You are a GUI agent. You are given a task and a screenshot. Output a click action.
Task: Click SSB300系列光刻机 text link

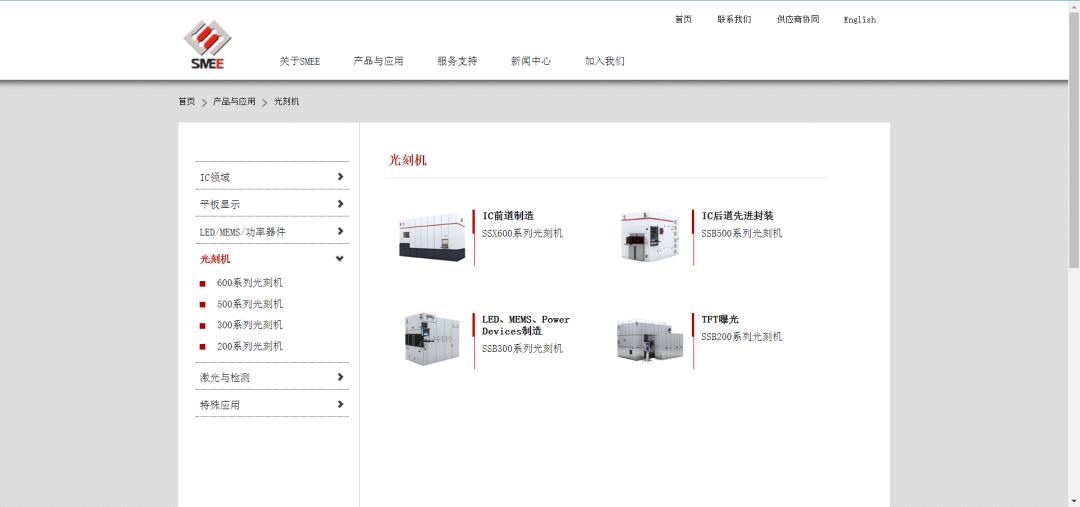(x=522, y=349)
